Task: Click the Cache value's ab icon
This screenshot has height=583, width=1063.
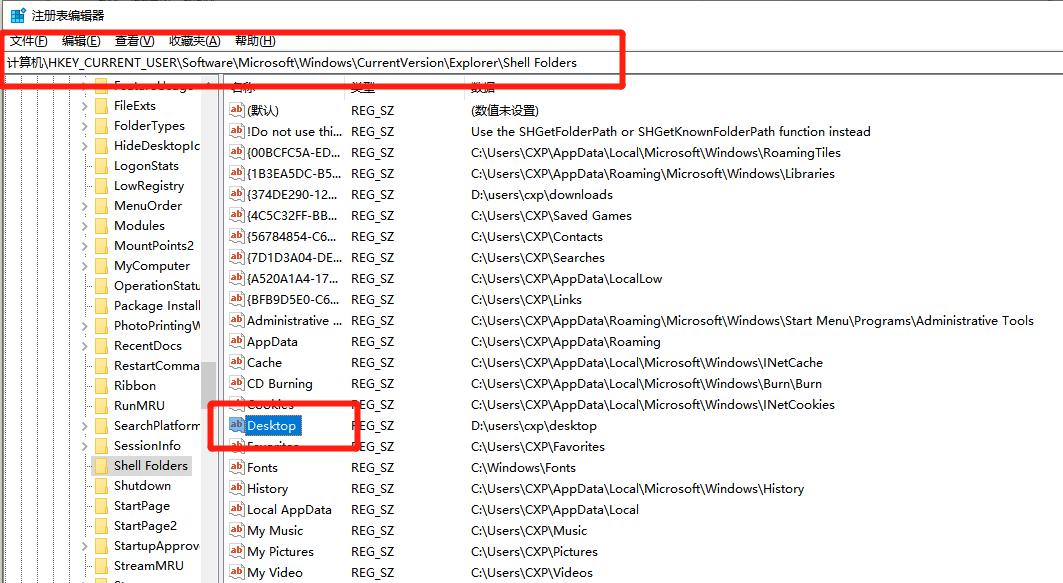Action: coord(236,362)
